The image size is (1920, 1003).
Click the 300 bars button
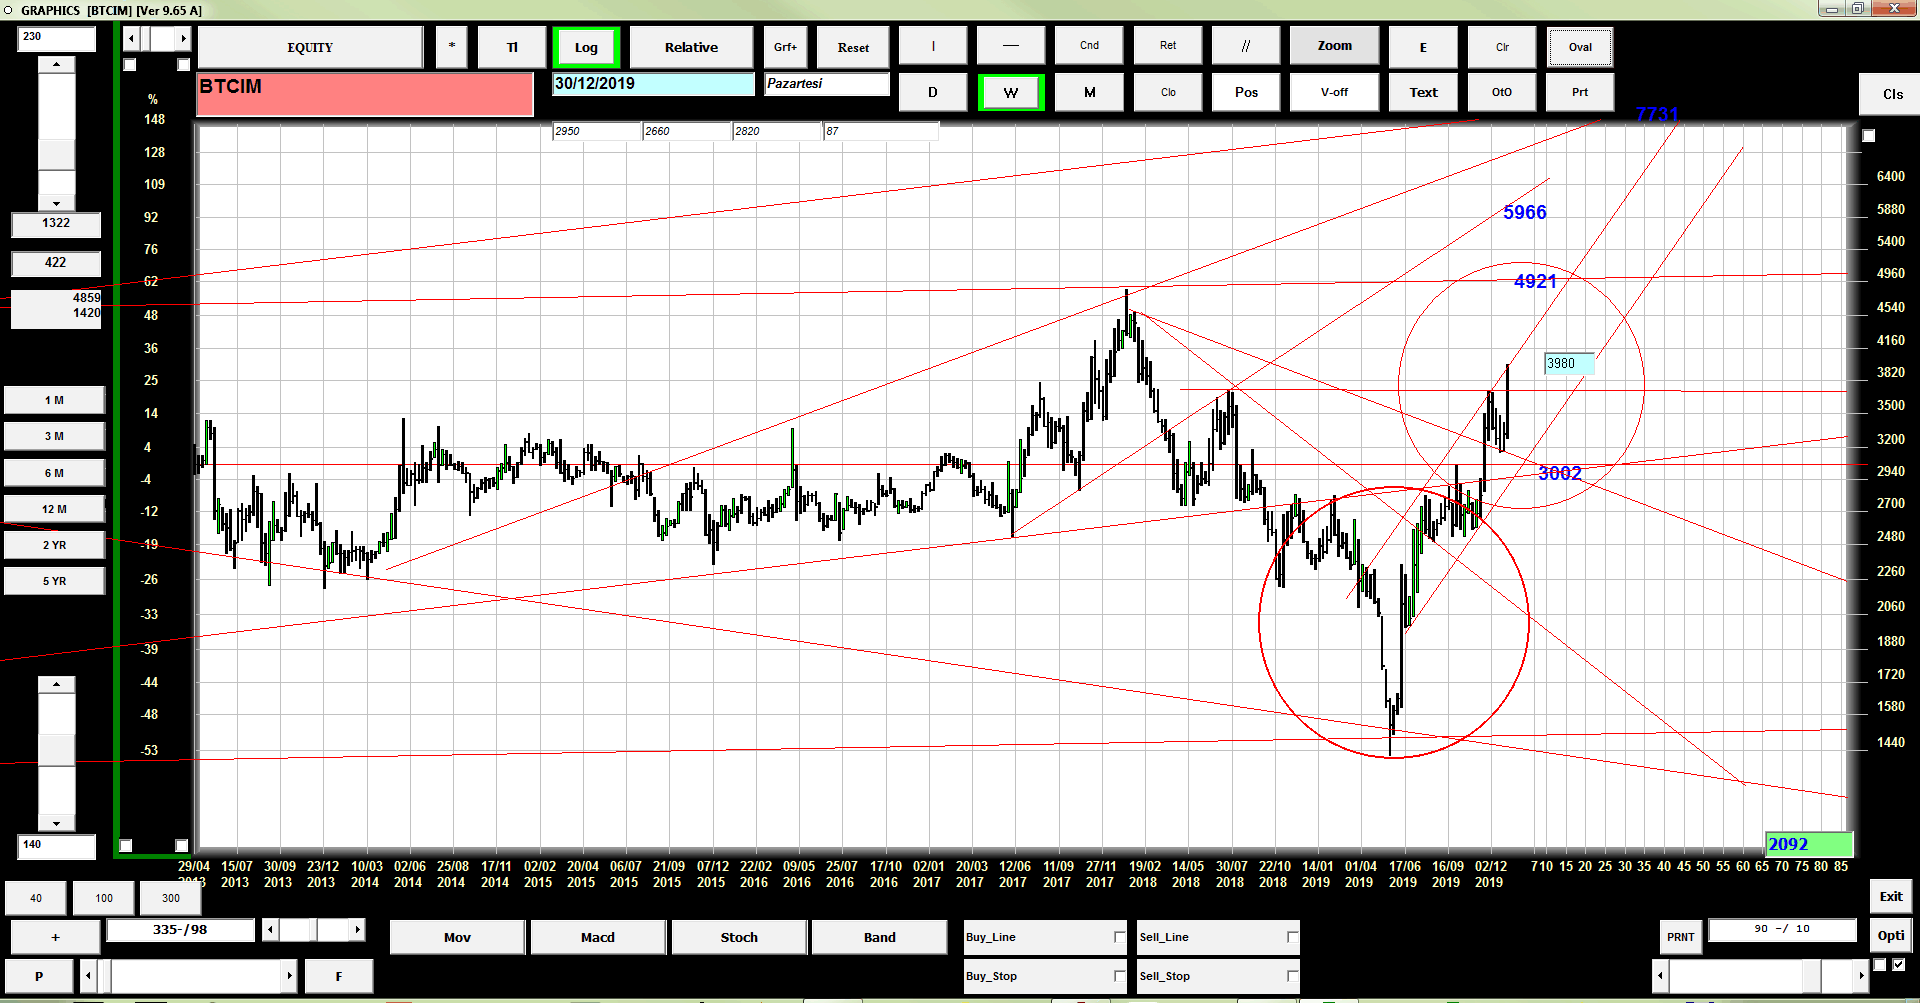click(x=171, y=898)
